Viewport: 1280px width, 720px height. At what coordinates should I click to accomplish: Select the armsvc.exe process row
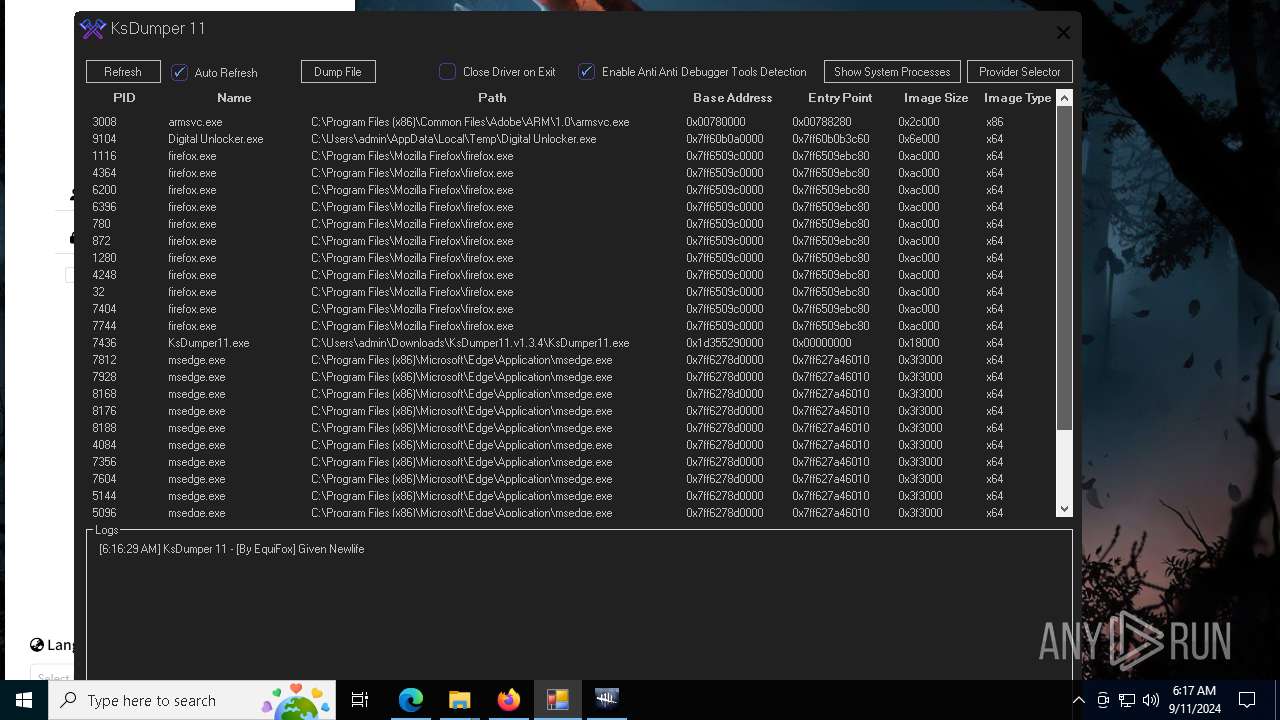click(570, 122)
